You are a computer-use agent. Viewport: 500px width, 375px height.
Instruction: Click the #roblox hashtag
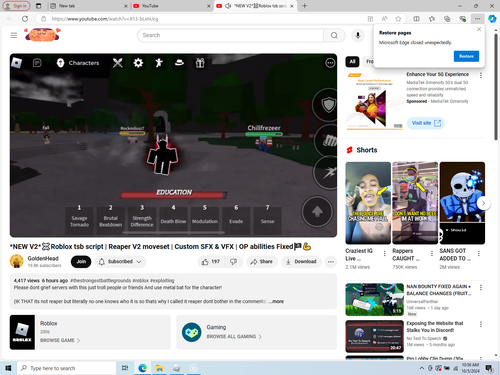[x=141, y=281]
